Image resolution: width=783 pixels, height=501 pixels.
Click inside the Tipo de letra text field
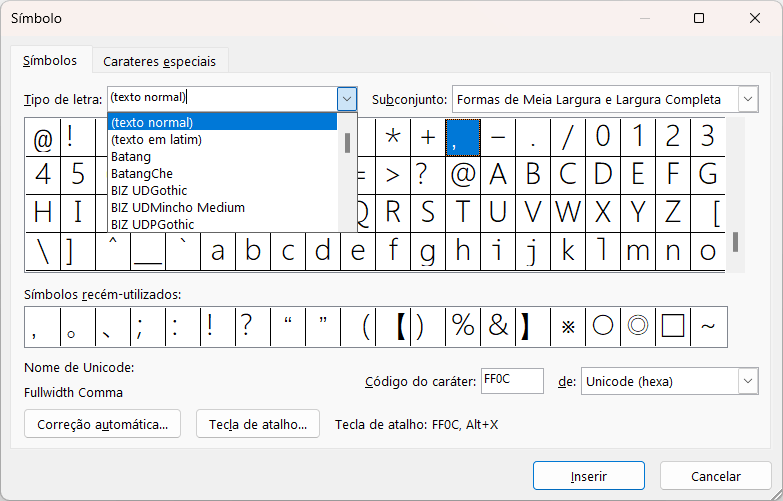click(x=222, y=98)
